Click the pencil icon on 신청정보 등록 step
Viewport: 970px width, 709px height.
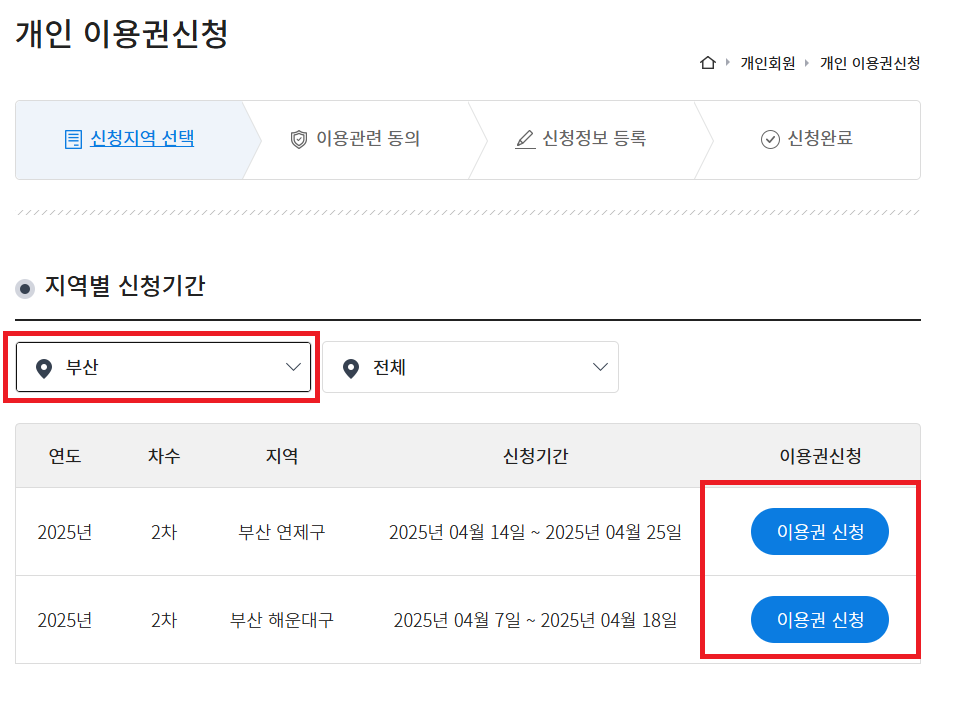click(x=525, y=140)
